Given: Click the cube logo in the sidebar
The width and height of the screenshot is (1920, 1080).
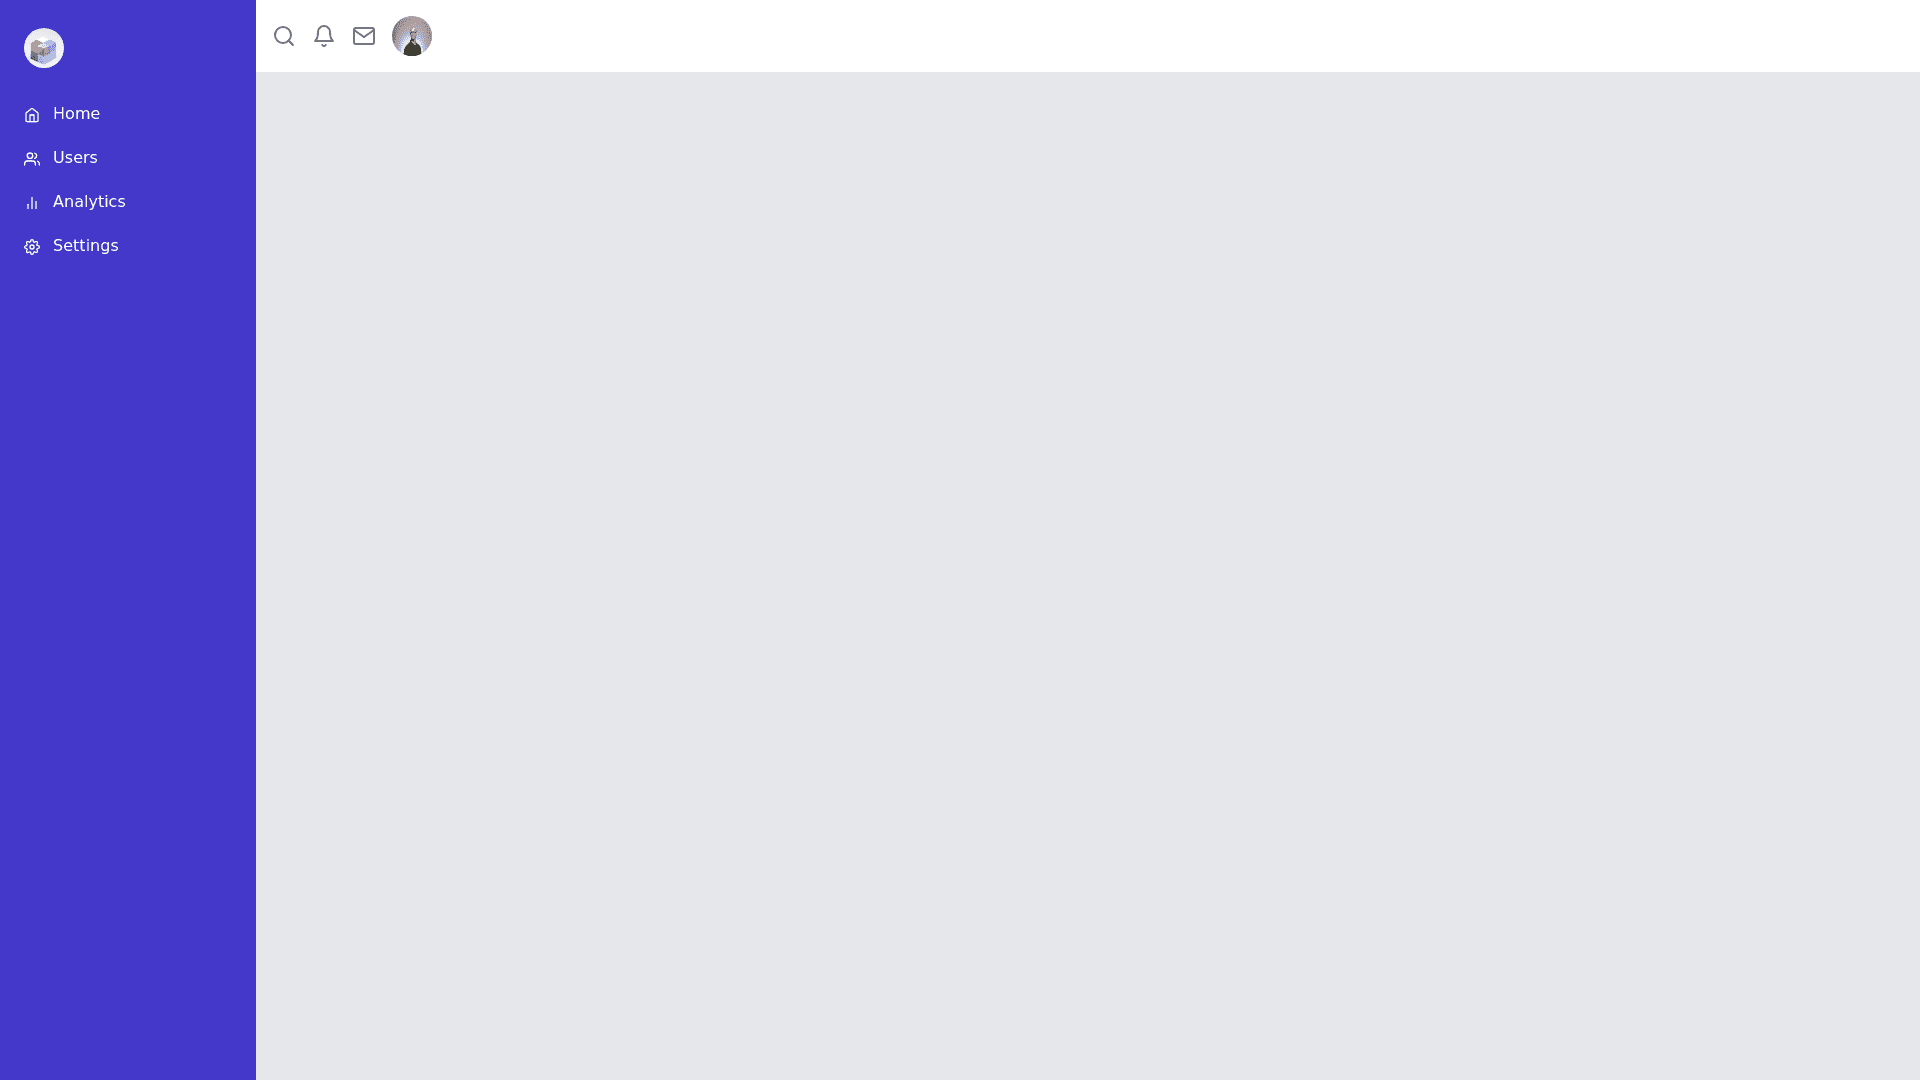Looking at the screenshot, I should click(44, 48).
